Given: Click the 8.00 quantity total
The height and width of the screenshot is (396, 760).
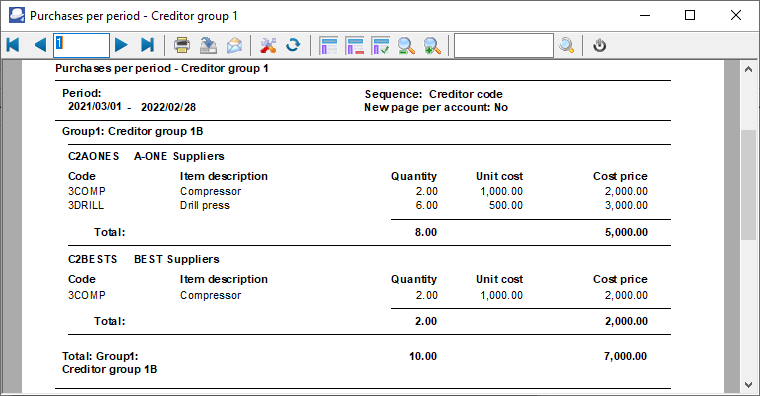Looking at the screenshot, I should pyautogui.click(x=426, y=232).
